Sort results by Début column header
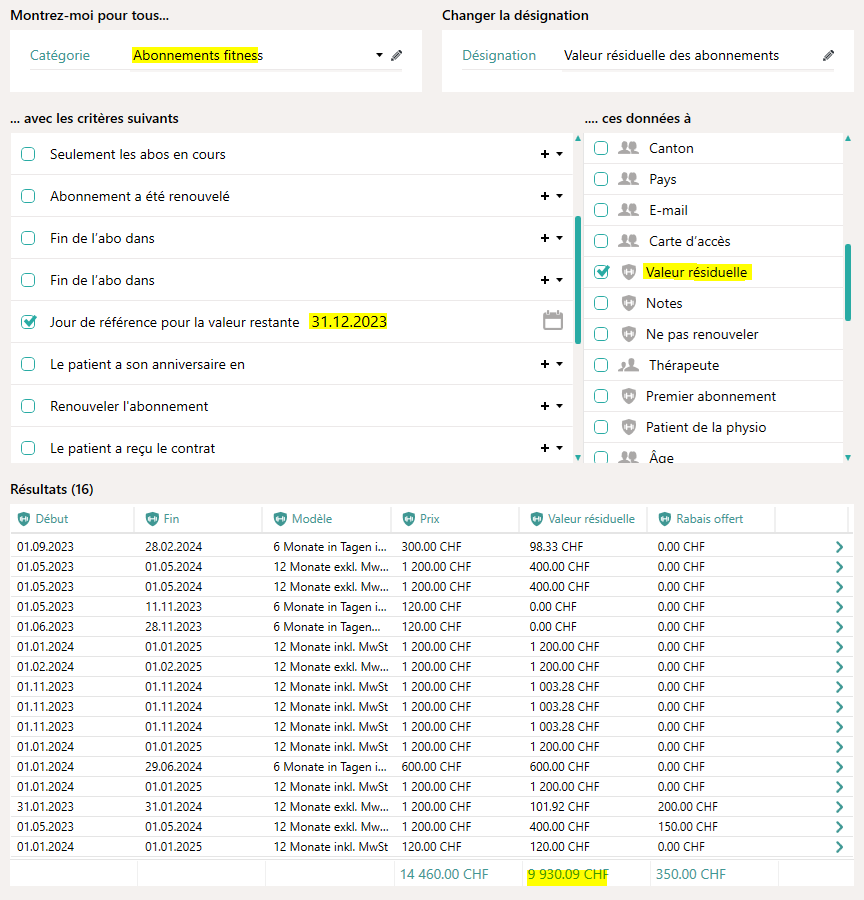Screen dimensions: 864x900 point(52,519)
